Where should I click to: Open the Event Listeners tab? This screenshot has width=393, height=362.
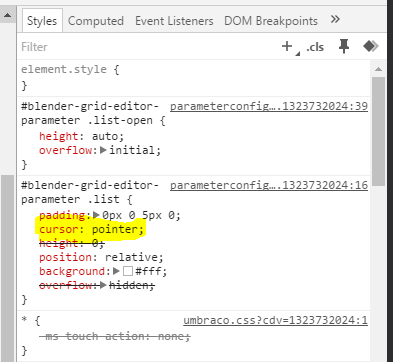coord(174,21)
